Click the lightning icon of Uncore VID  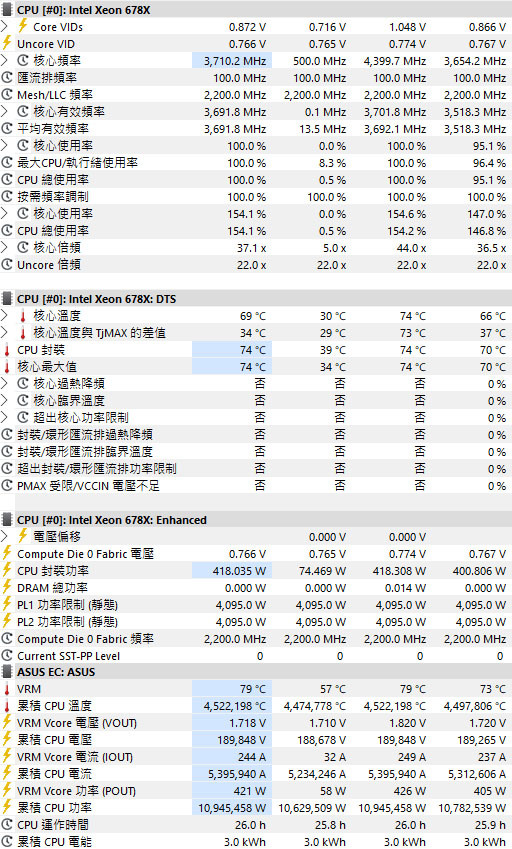(x=7, y=43)
